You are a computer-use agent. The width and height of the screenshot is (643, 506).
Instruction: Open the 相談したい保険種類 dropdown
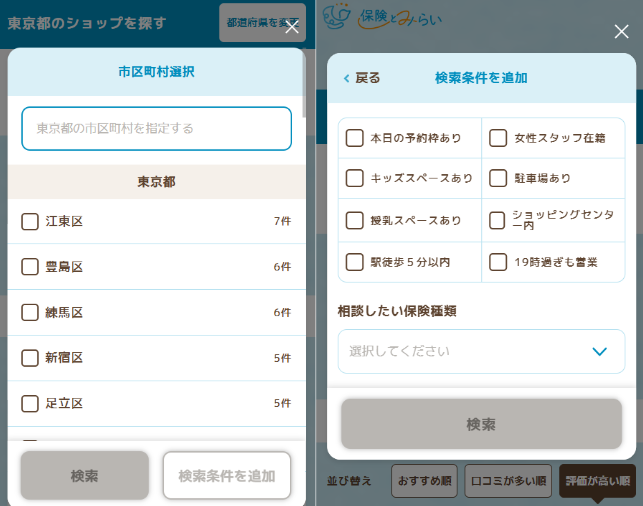coord(481,351)
